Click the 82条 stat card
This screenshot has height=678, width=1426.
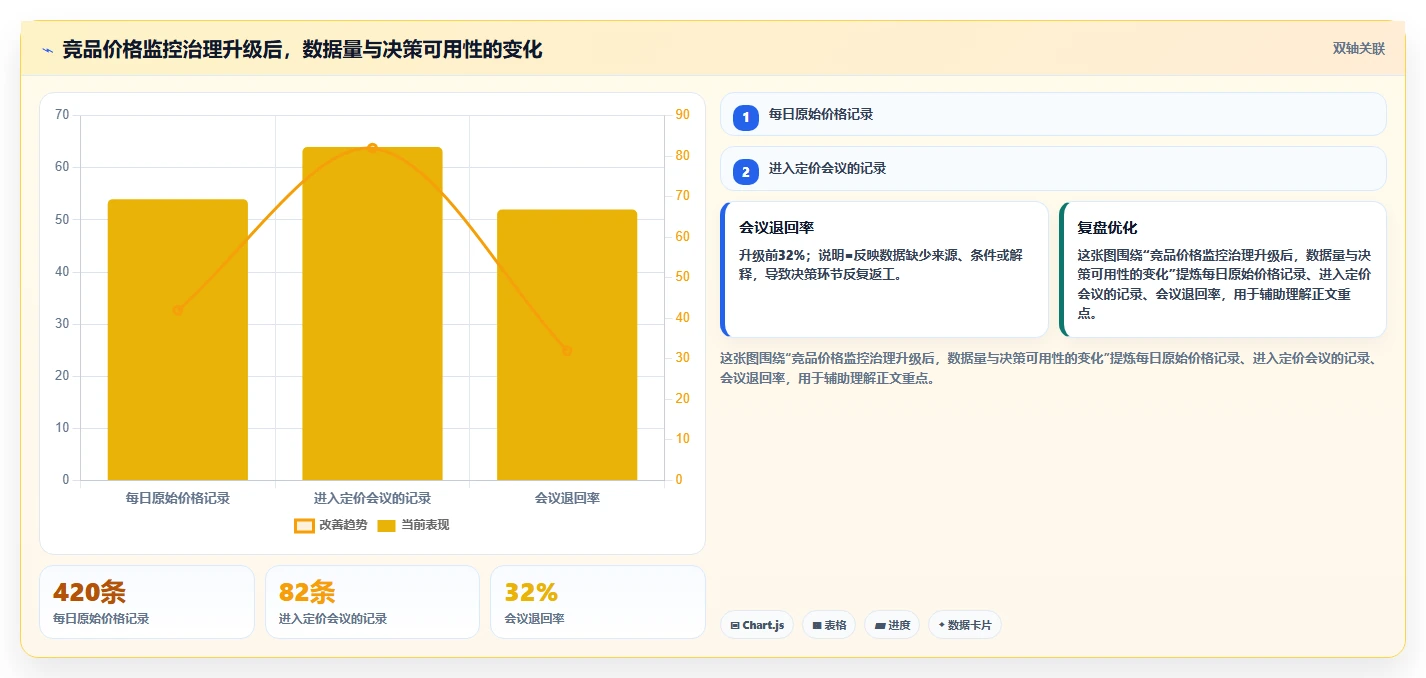(372, 602)
